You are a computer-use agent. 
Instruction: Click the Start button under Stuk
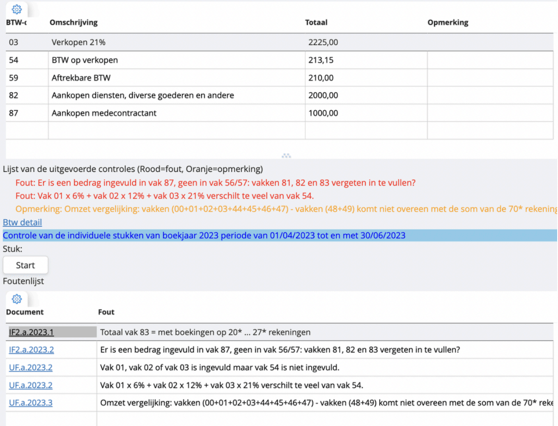(x=25, y=265)
